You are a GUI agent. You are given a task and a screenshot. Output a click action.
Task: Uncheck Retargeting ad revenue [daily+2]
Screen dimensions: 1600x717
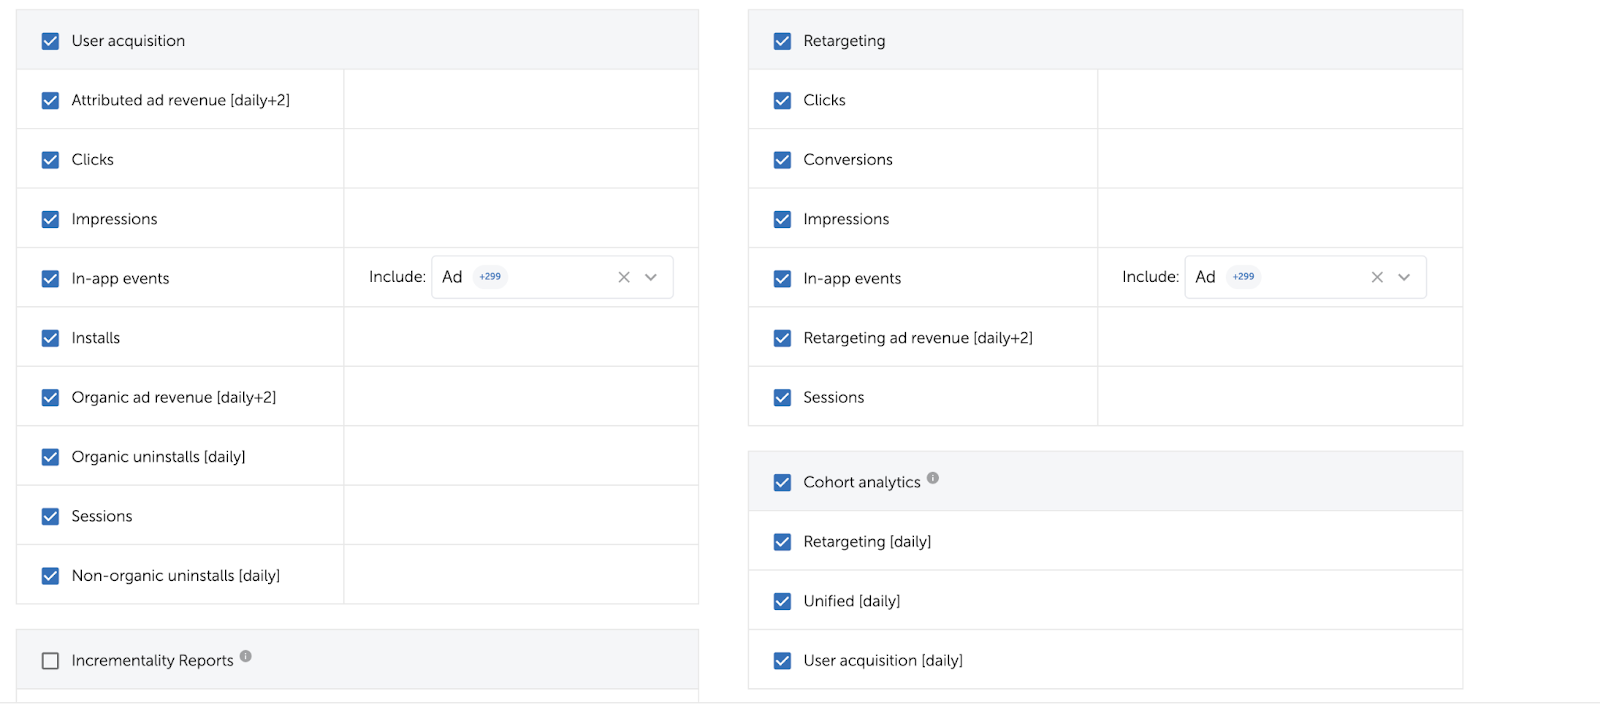[782, 339]
